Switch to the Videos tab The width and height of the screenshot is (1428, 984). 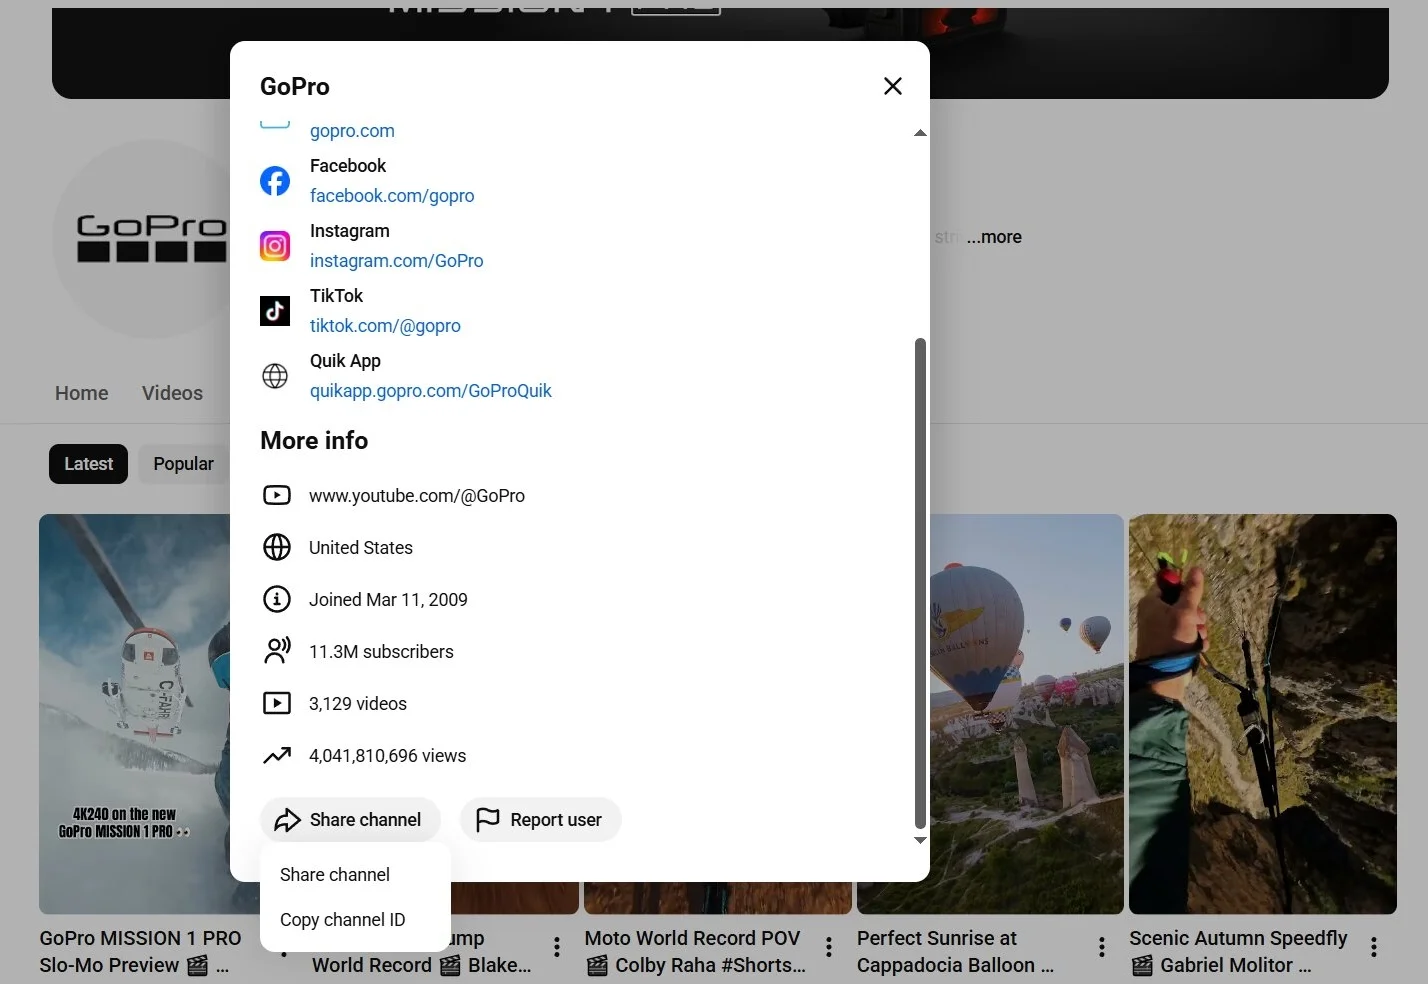(172, 393)
